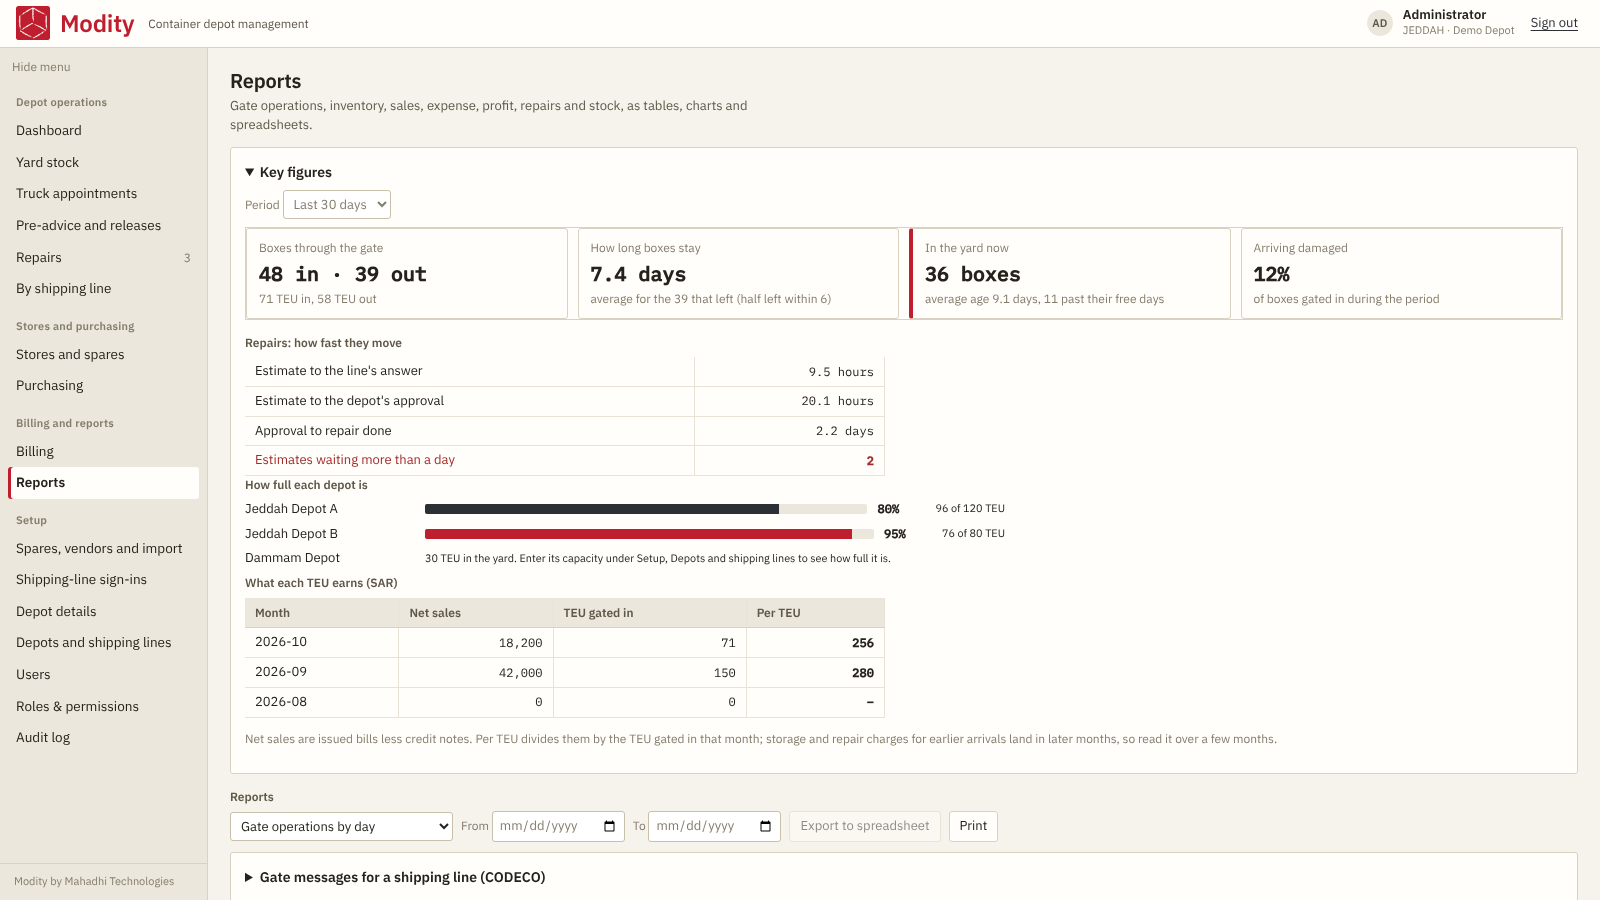Go to Dashboard
Image resolution: width=1600 pixels, height=900 pixels.
tap(103, 130)
